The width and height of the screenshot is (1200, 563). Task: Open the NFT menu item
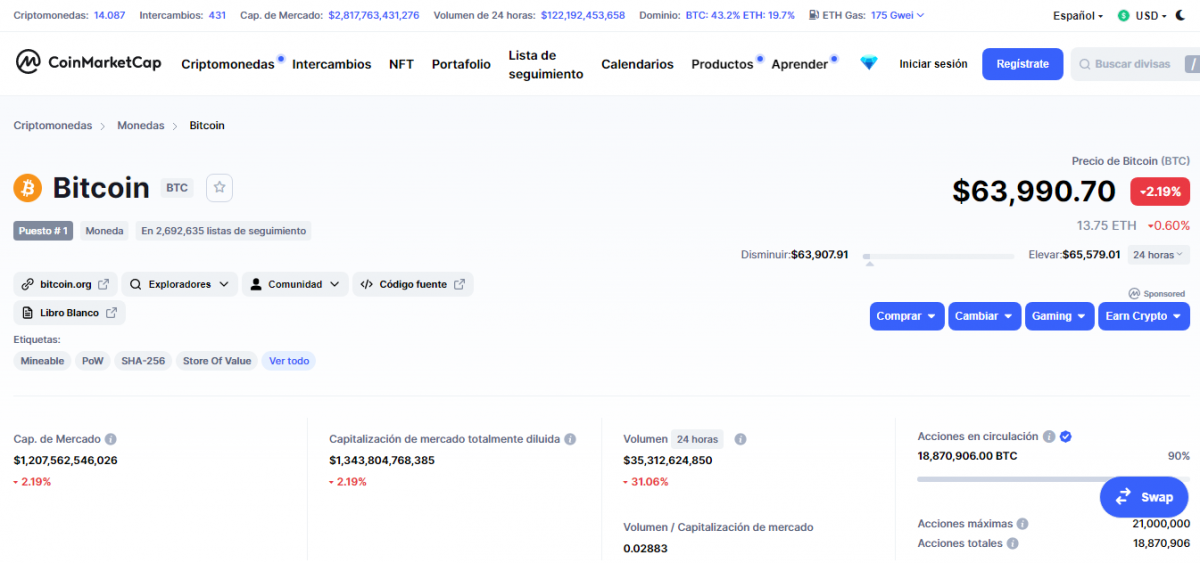(x=401, y=64)
